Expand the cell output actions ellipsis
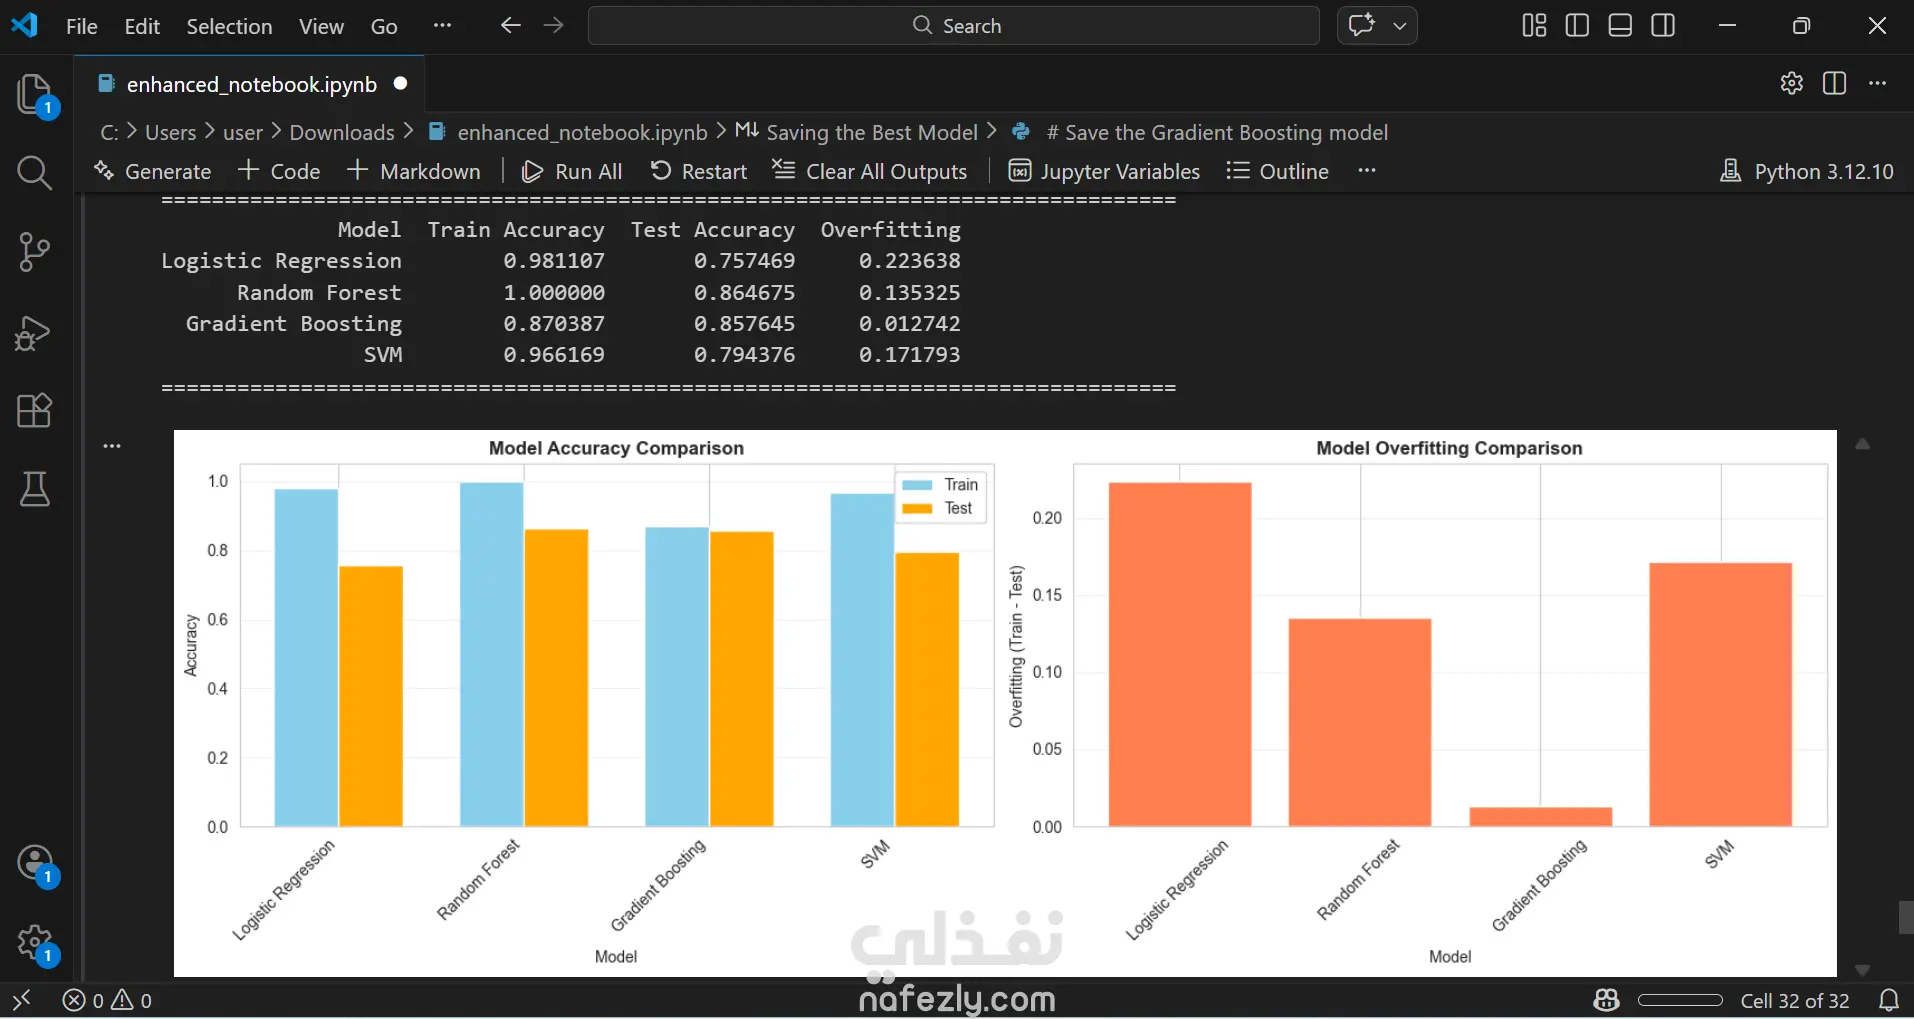 pos(112,446)
